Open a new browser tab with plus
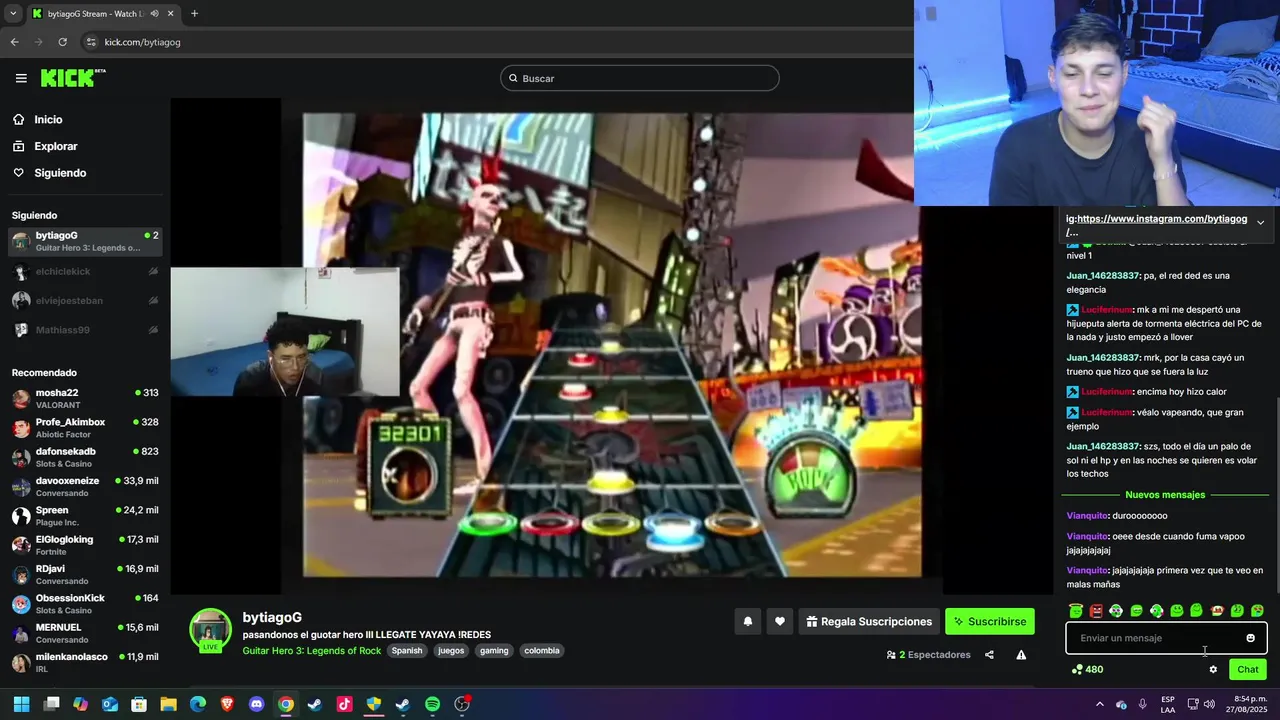The width and height of the screenshot is (1280, 720). click(194, 14)
